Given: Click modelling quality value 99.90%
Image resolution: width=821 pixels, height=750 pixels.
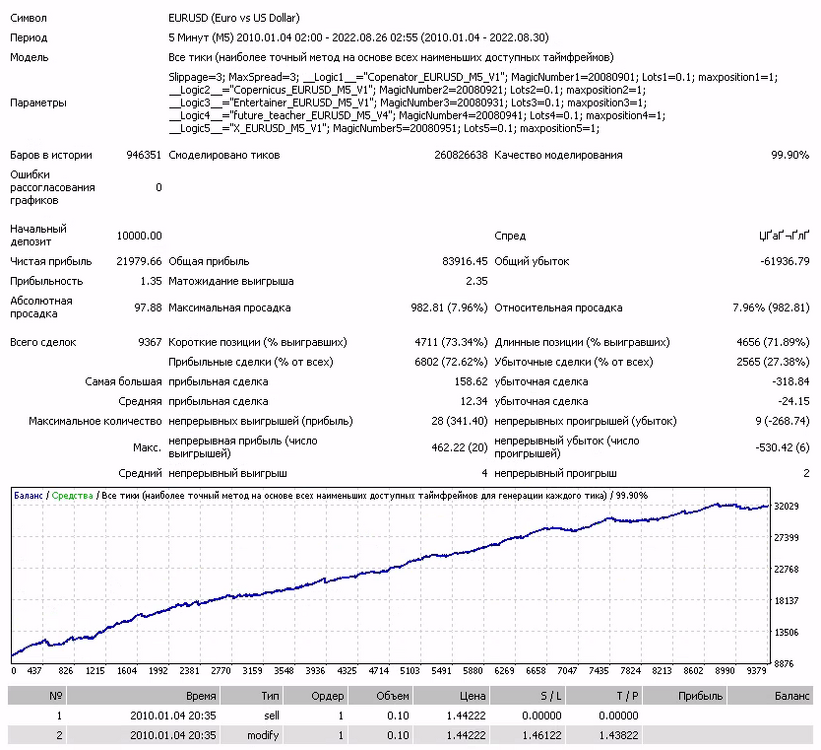Looking at the screenshot, I should pyautogui.click(x=790, y=155).
